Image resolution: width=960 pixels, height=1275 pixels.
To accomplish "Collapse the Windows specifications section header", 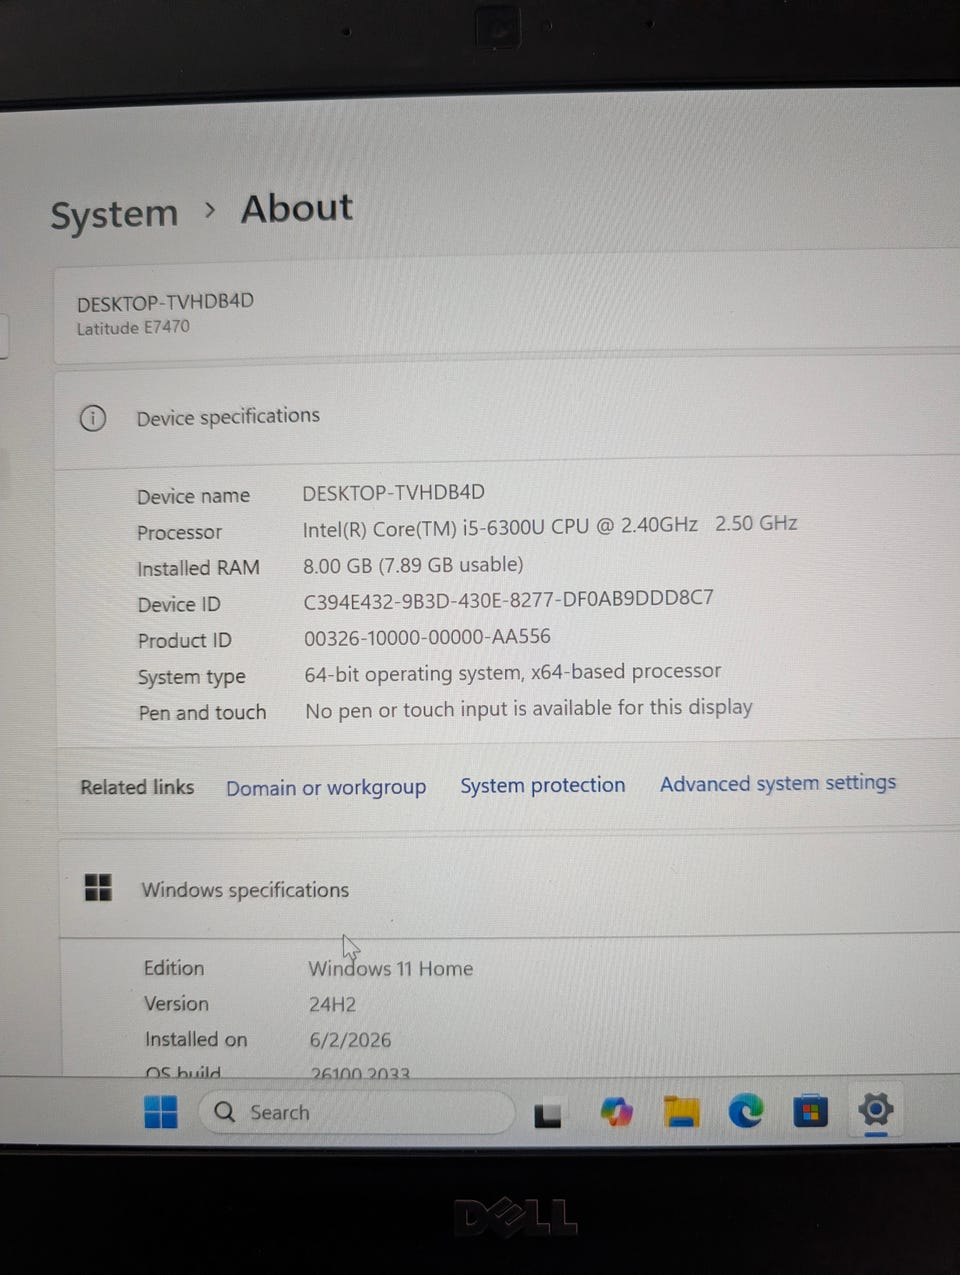I will 510,888.
